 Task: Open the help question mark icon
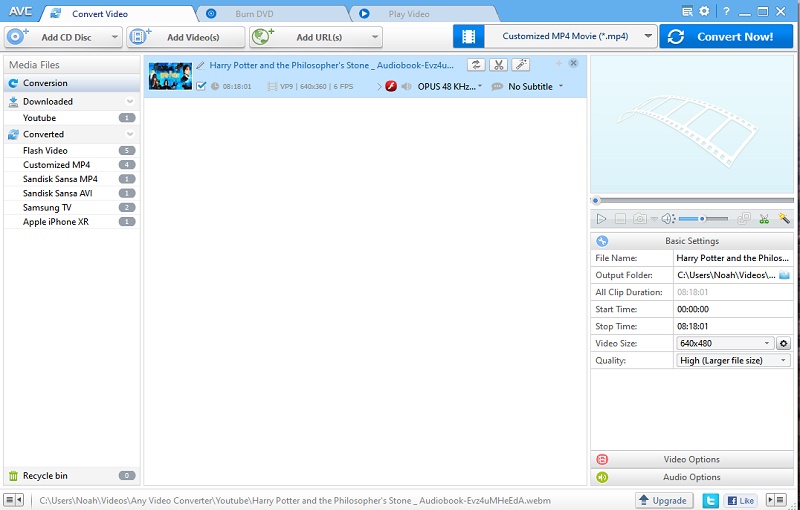[x=726, y=12]
